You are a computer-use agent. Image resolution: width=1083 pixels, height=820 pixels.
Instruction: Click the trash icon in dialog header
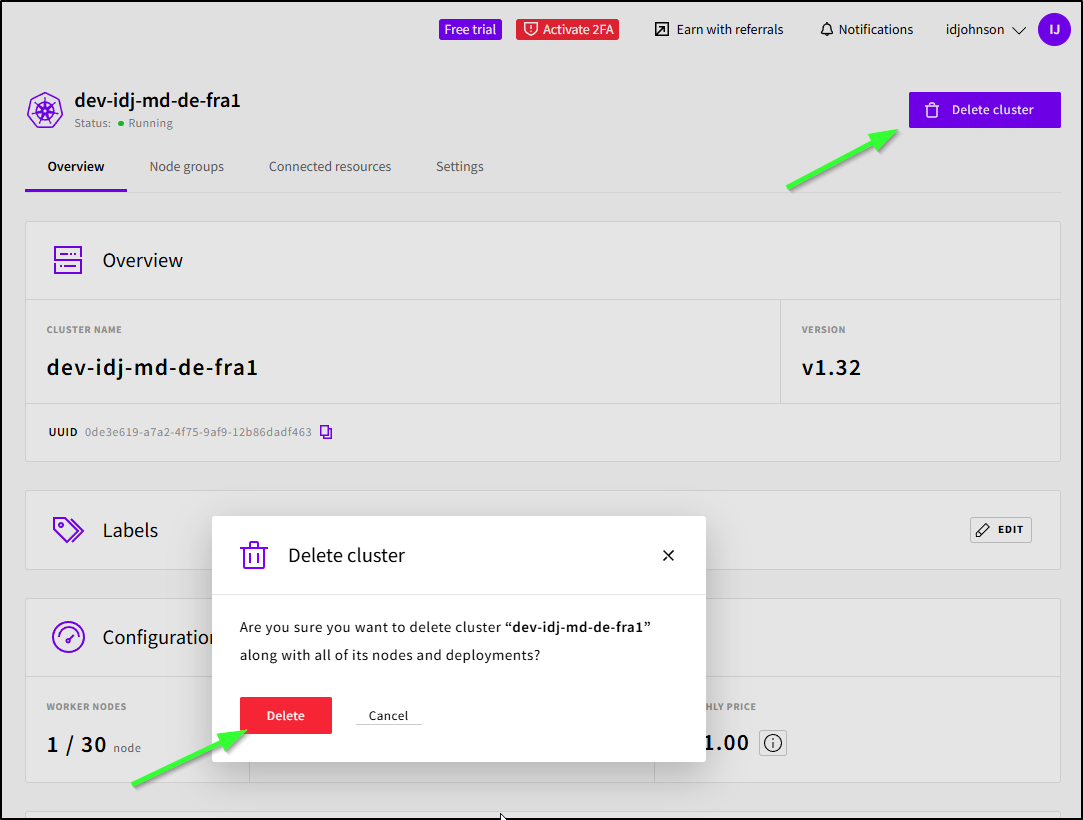click(x=254, y=555)
